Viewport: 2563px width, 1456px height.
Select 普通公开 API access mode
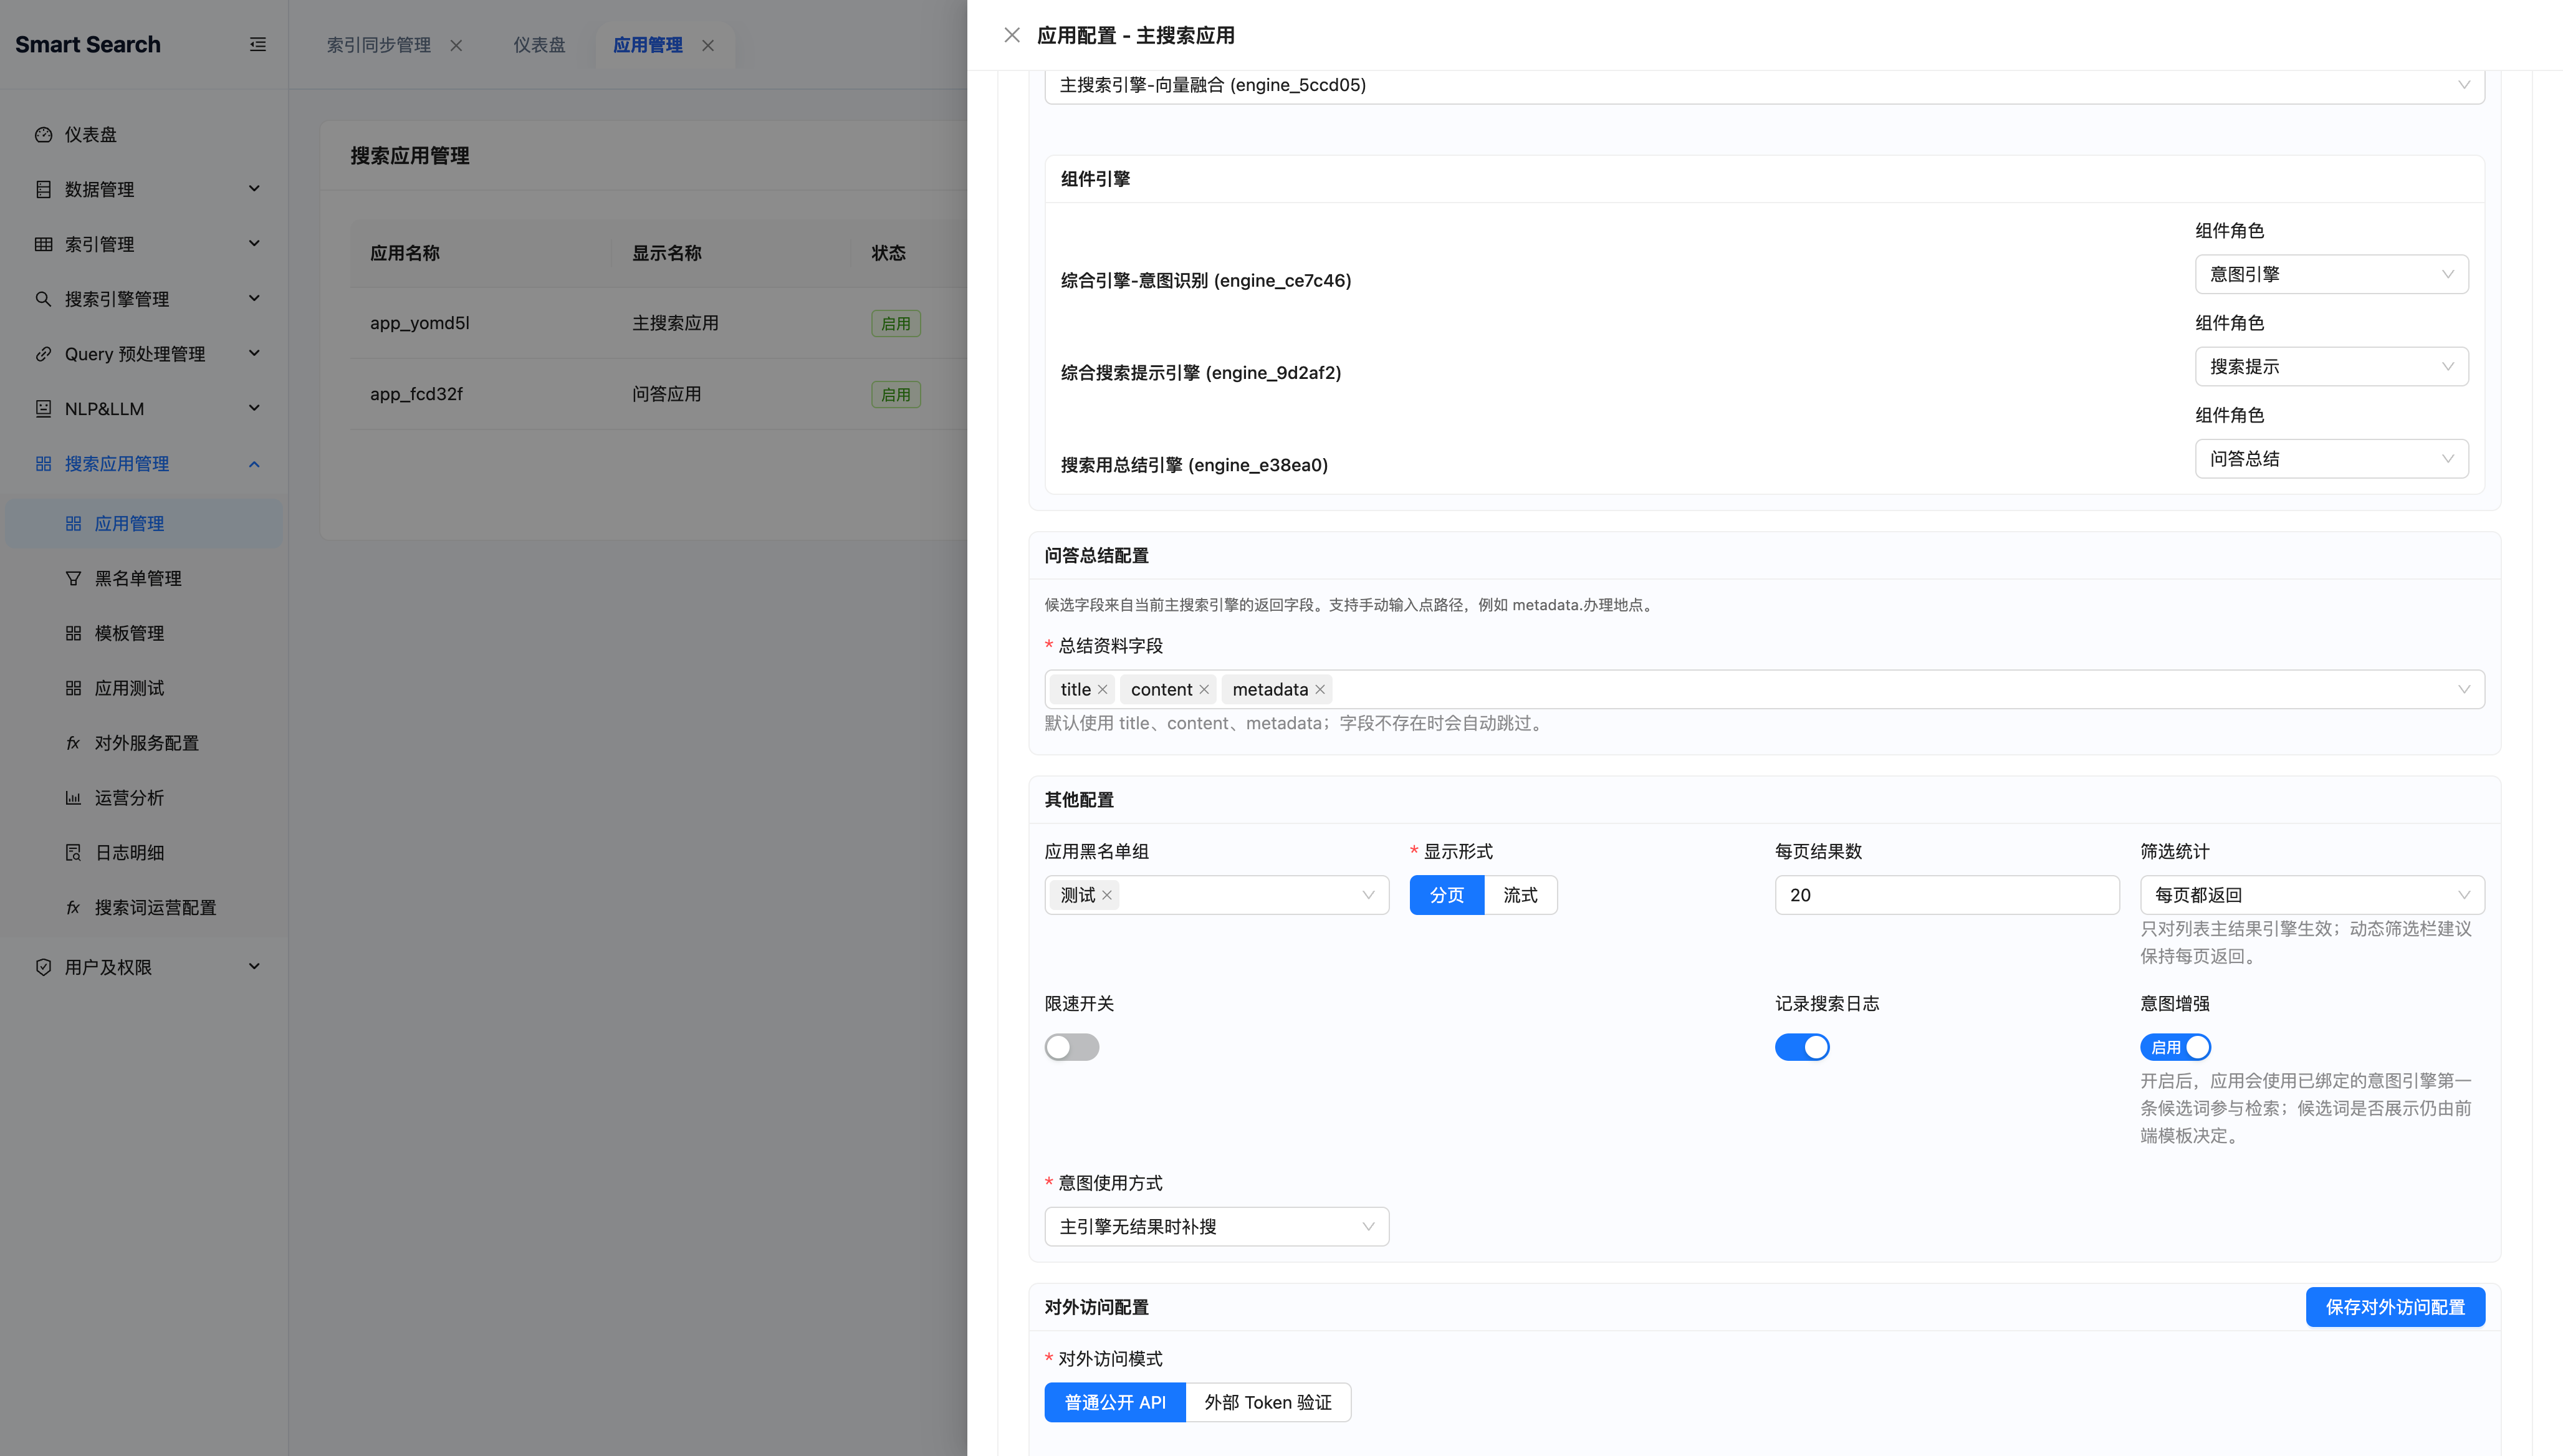tap(1115, 1403)
